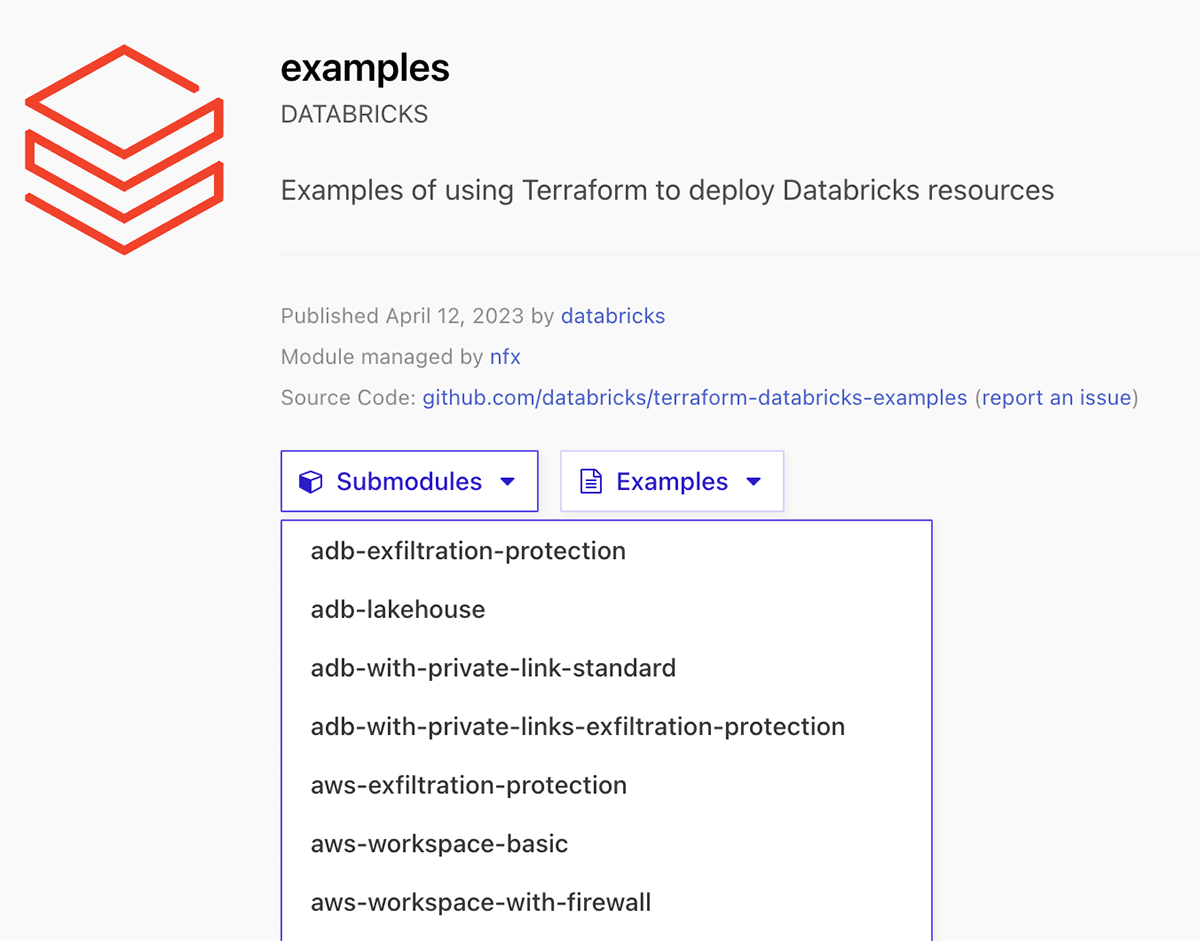Open the Examples dropdown
Viewport: 1200px width, 941px height.
tap(672, 481)
